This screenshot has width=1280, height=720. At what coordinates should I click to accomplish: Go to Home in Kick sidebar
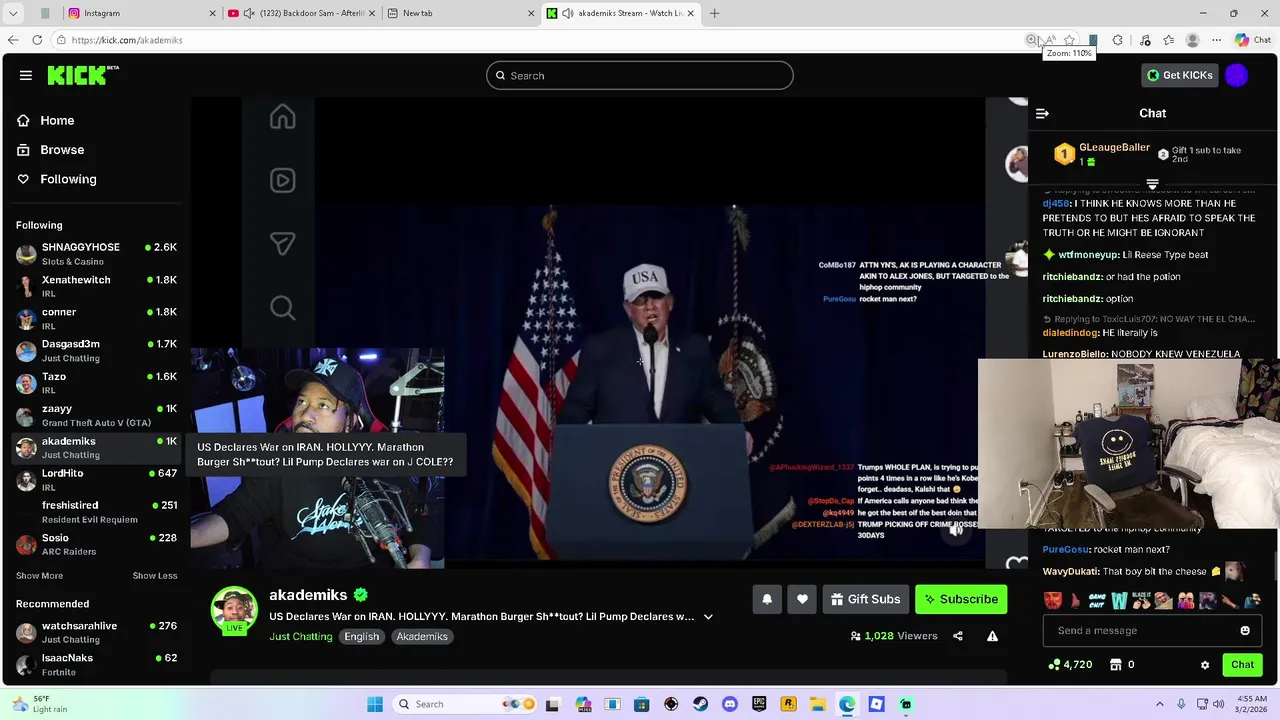coord(57,120)
